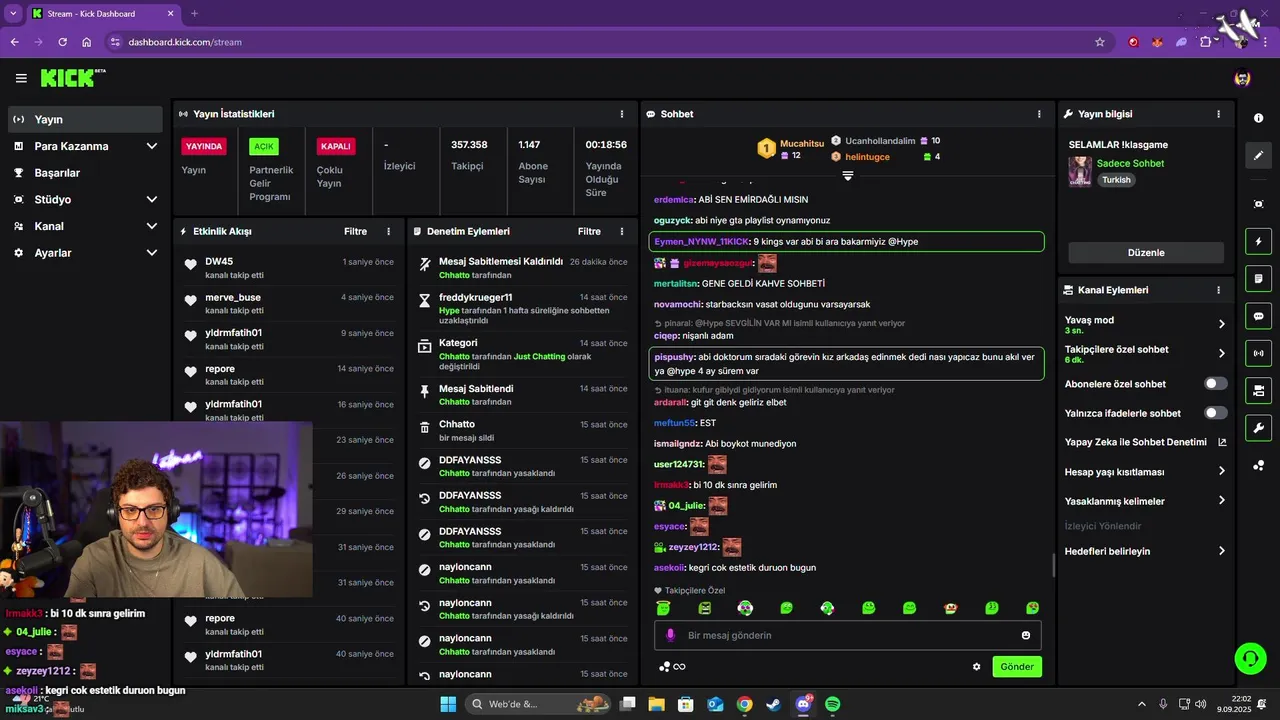The width and height of the screenshot is (1280, 720).
Task: Click Just Chatting category thumbnail
Action: [1080, 171]
